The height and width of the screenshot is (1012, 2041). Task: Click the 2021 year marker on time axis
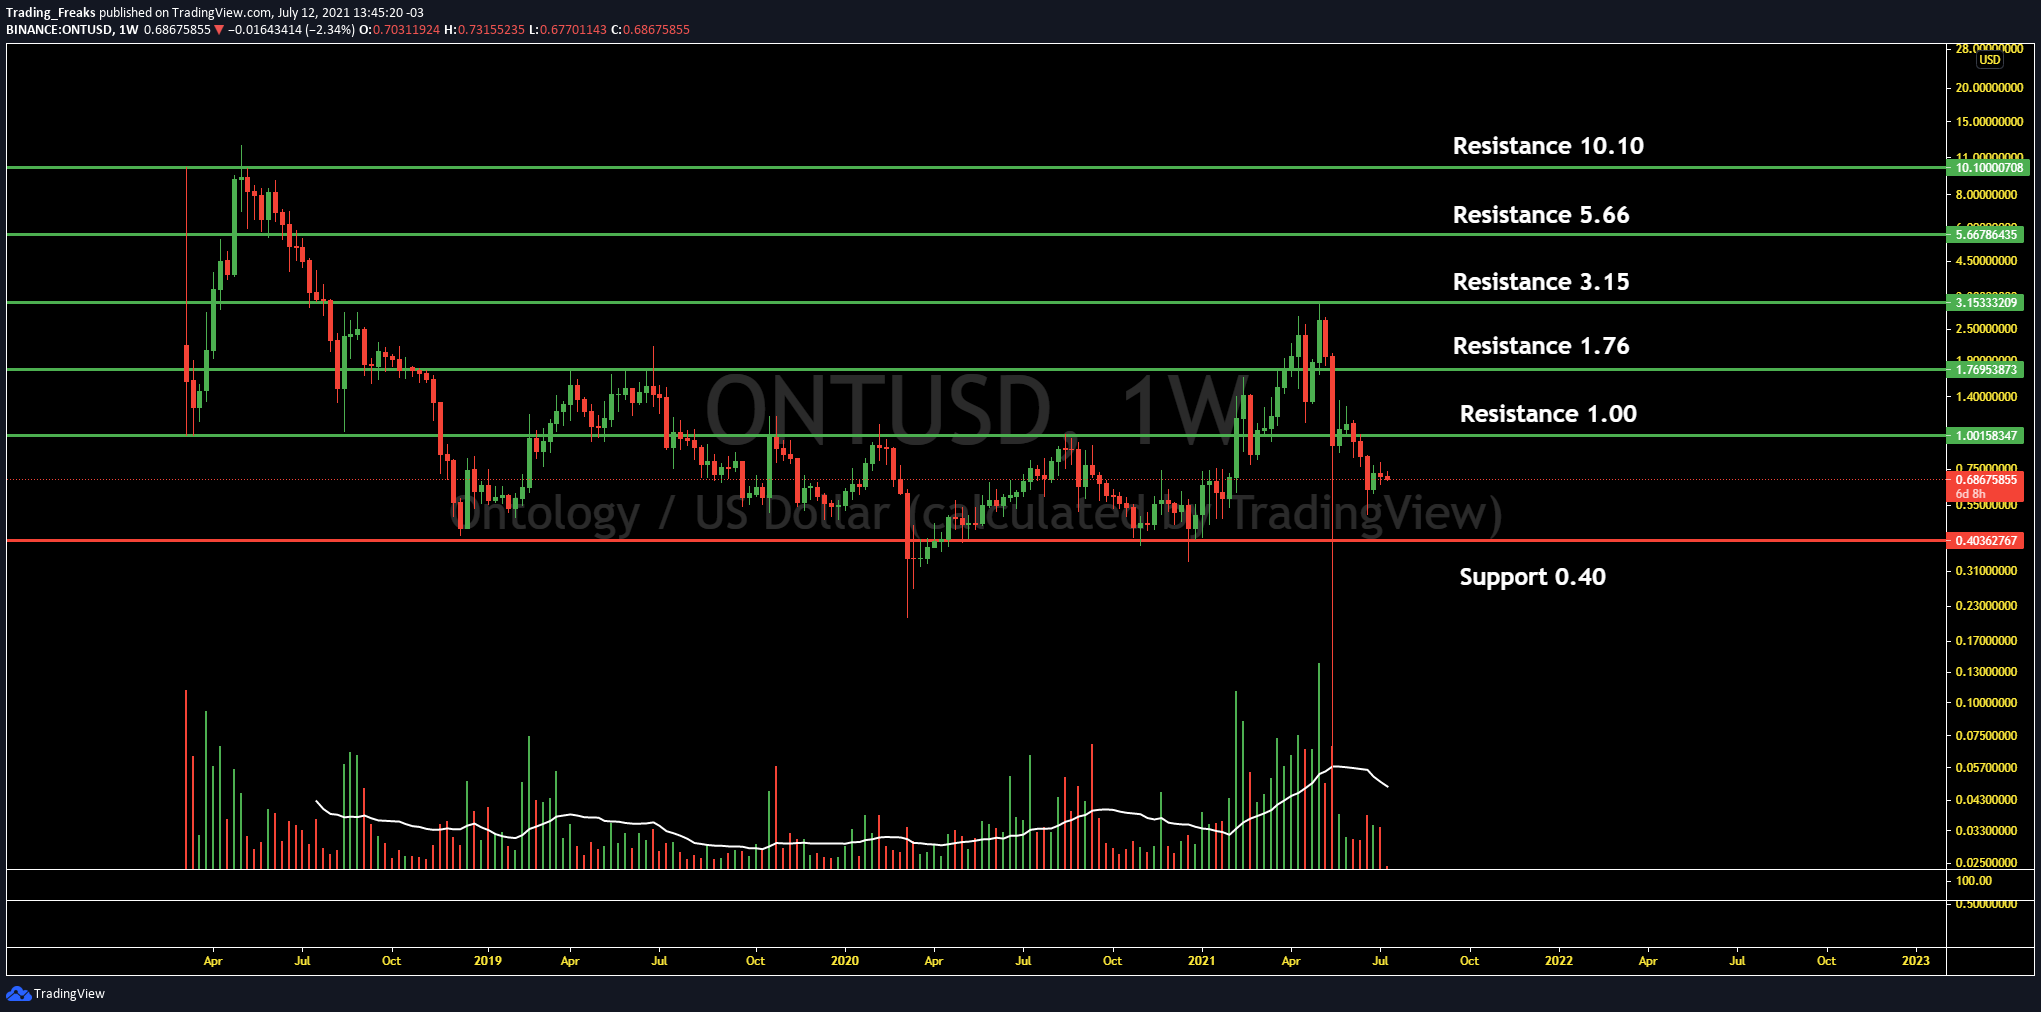(x=1202, y=961)
